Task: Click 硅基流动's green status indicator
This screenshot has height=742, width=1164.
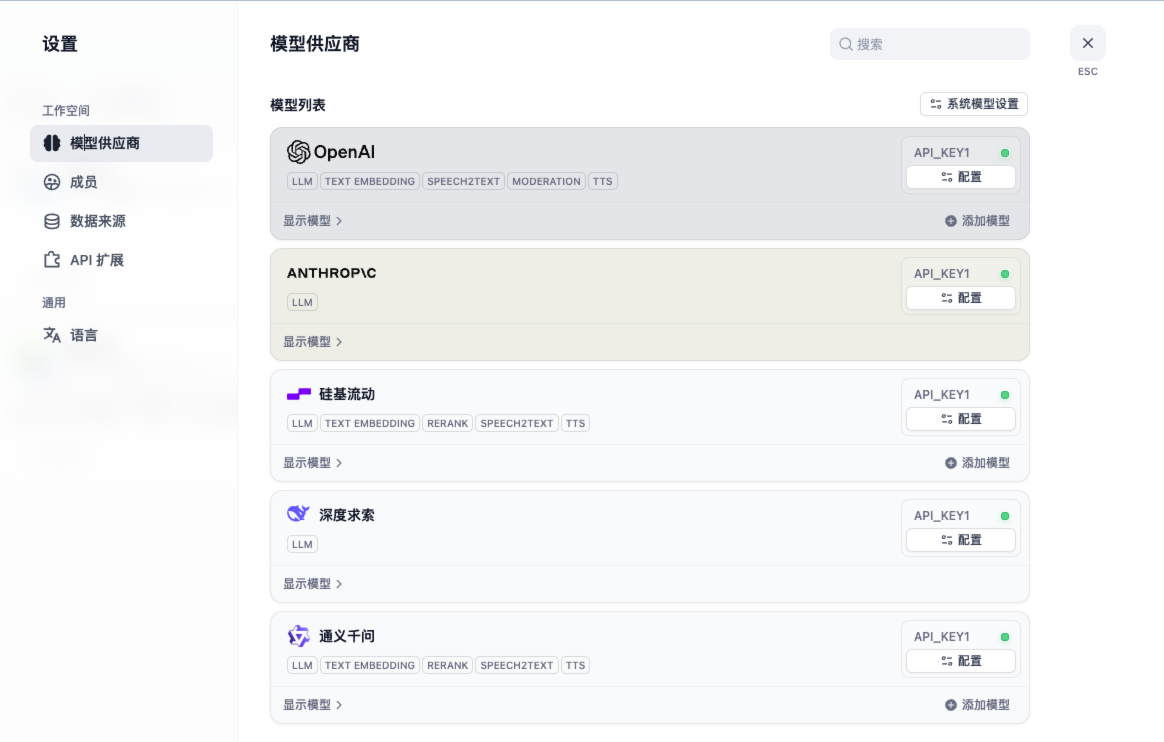Action: click(1004, 395)
